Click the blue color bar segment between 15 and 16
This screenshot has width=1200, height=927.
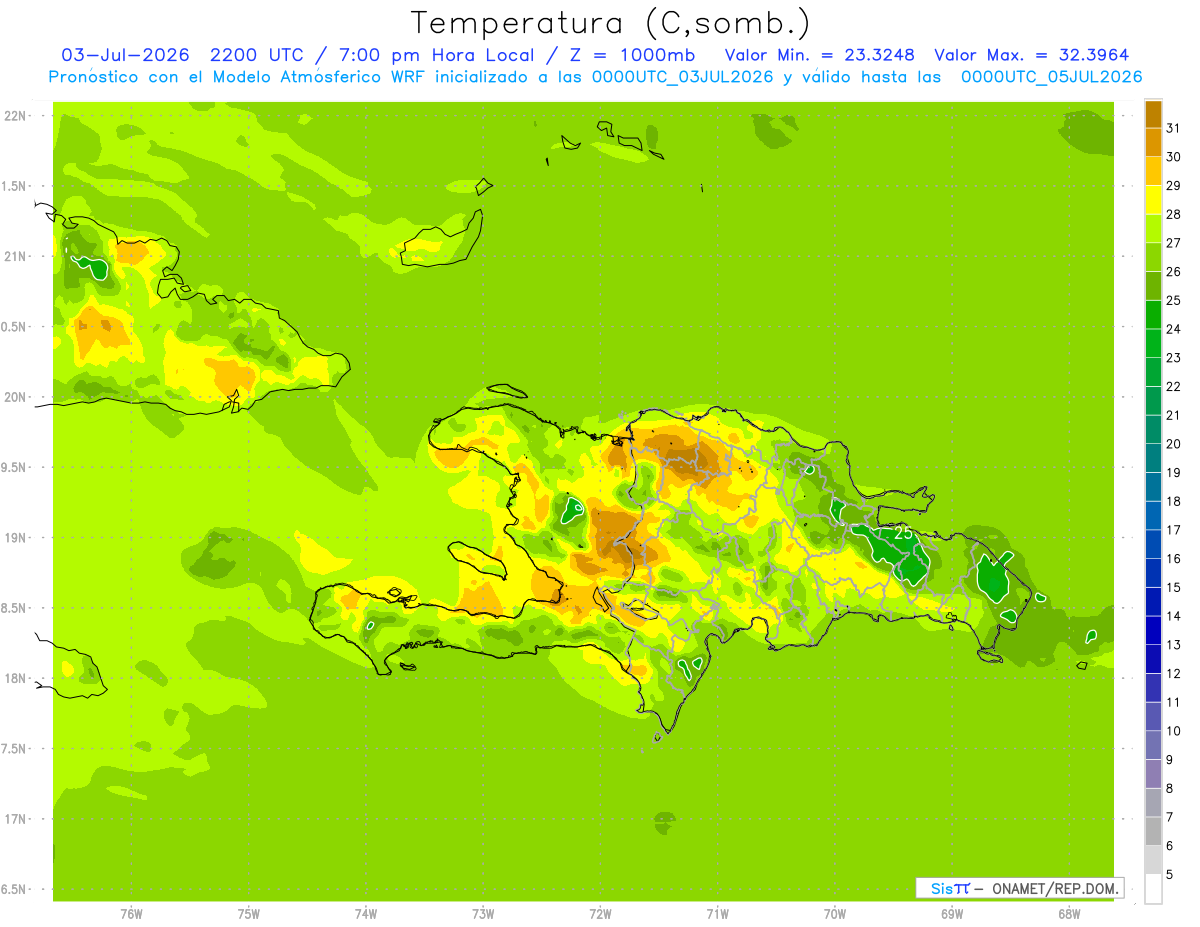click(1153, 573)
